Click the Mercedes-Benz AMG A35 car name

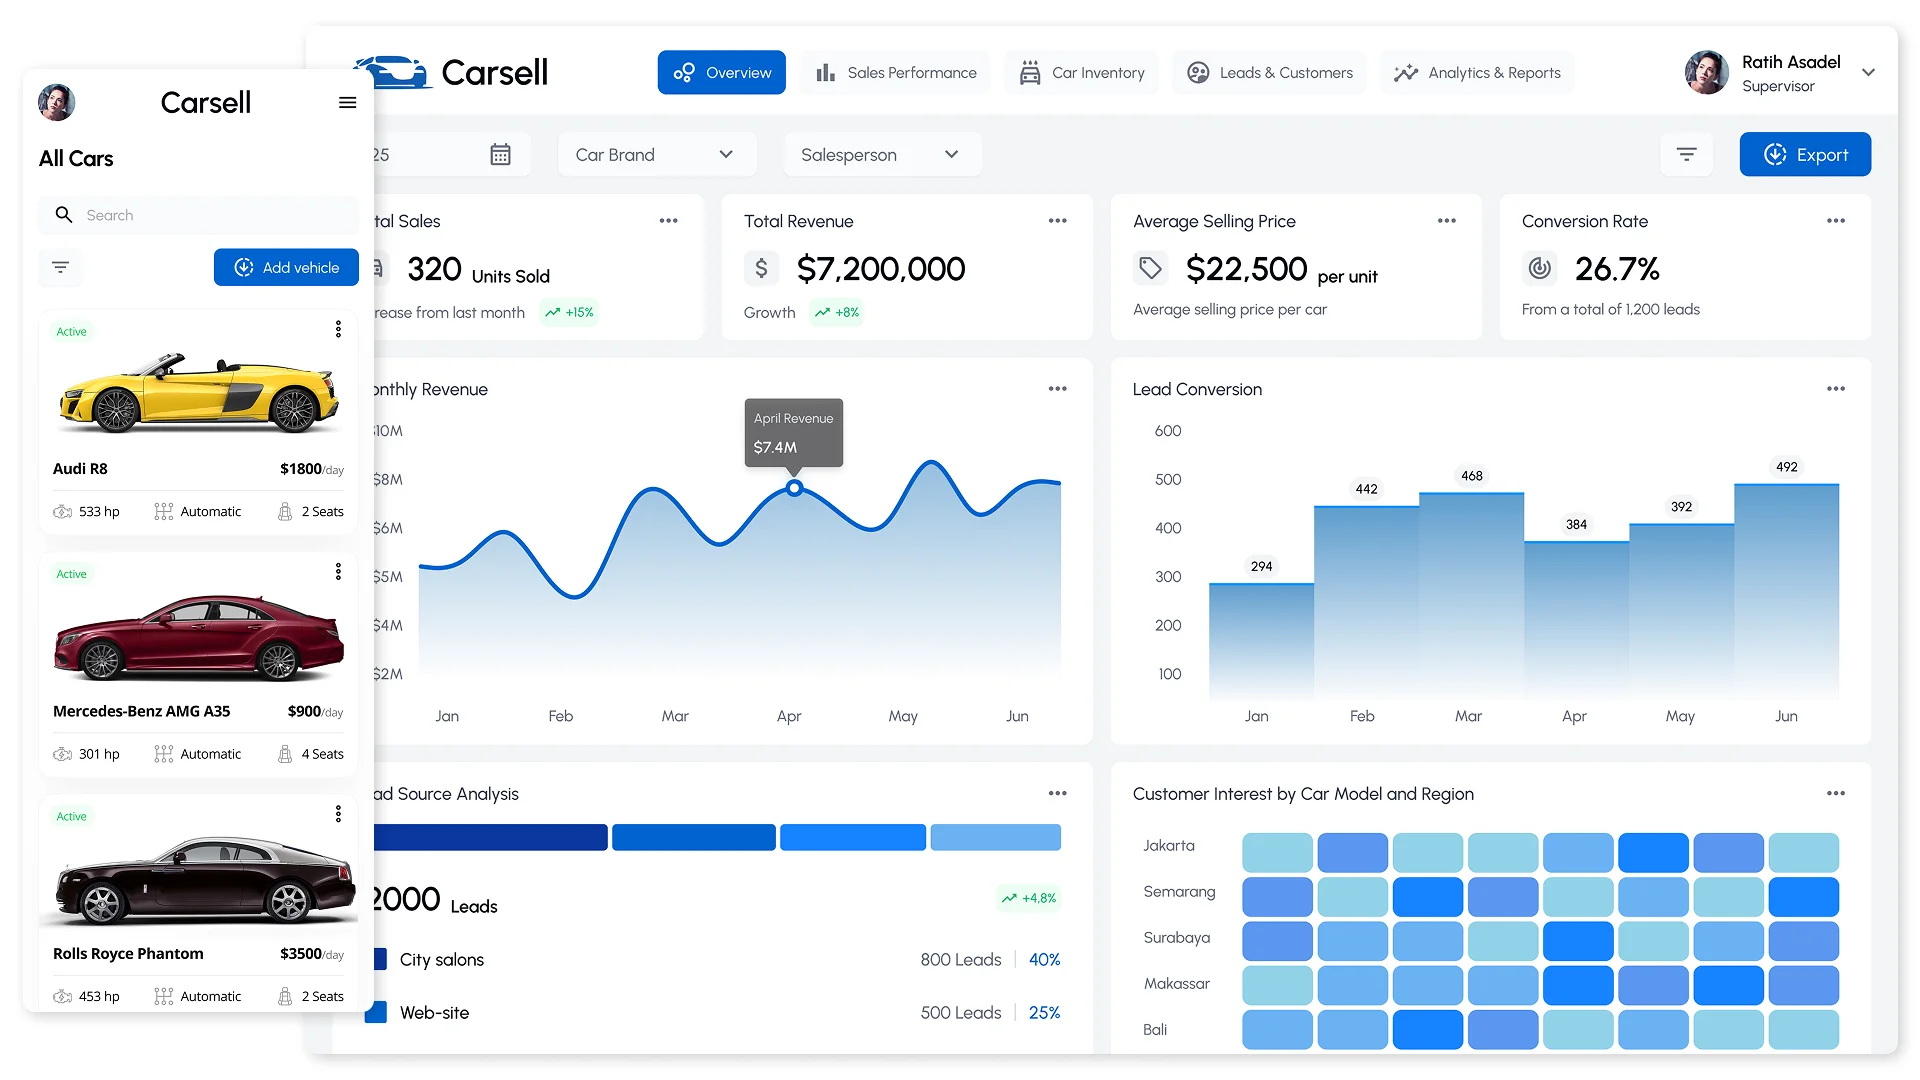pyautogui.click(x=141, y=711)
